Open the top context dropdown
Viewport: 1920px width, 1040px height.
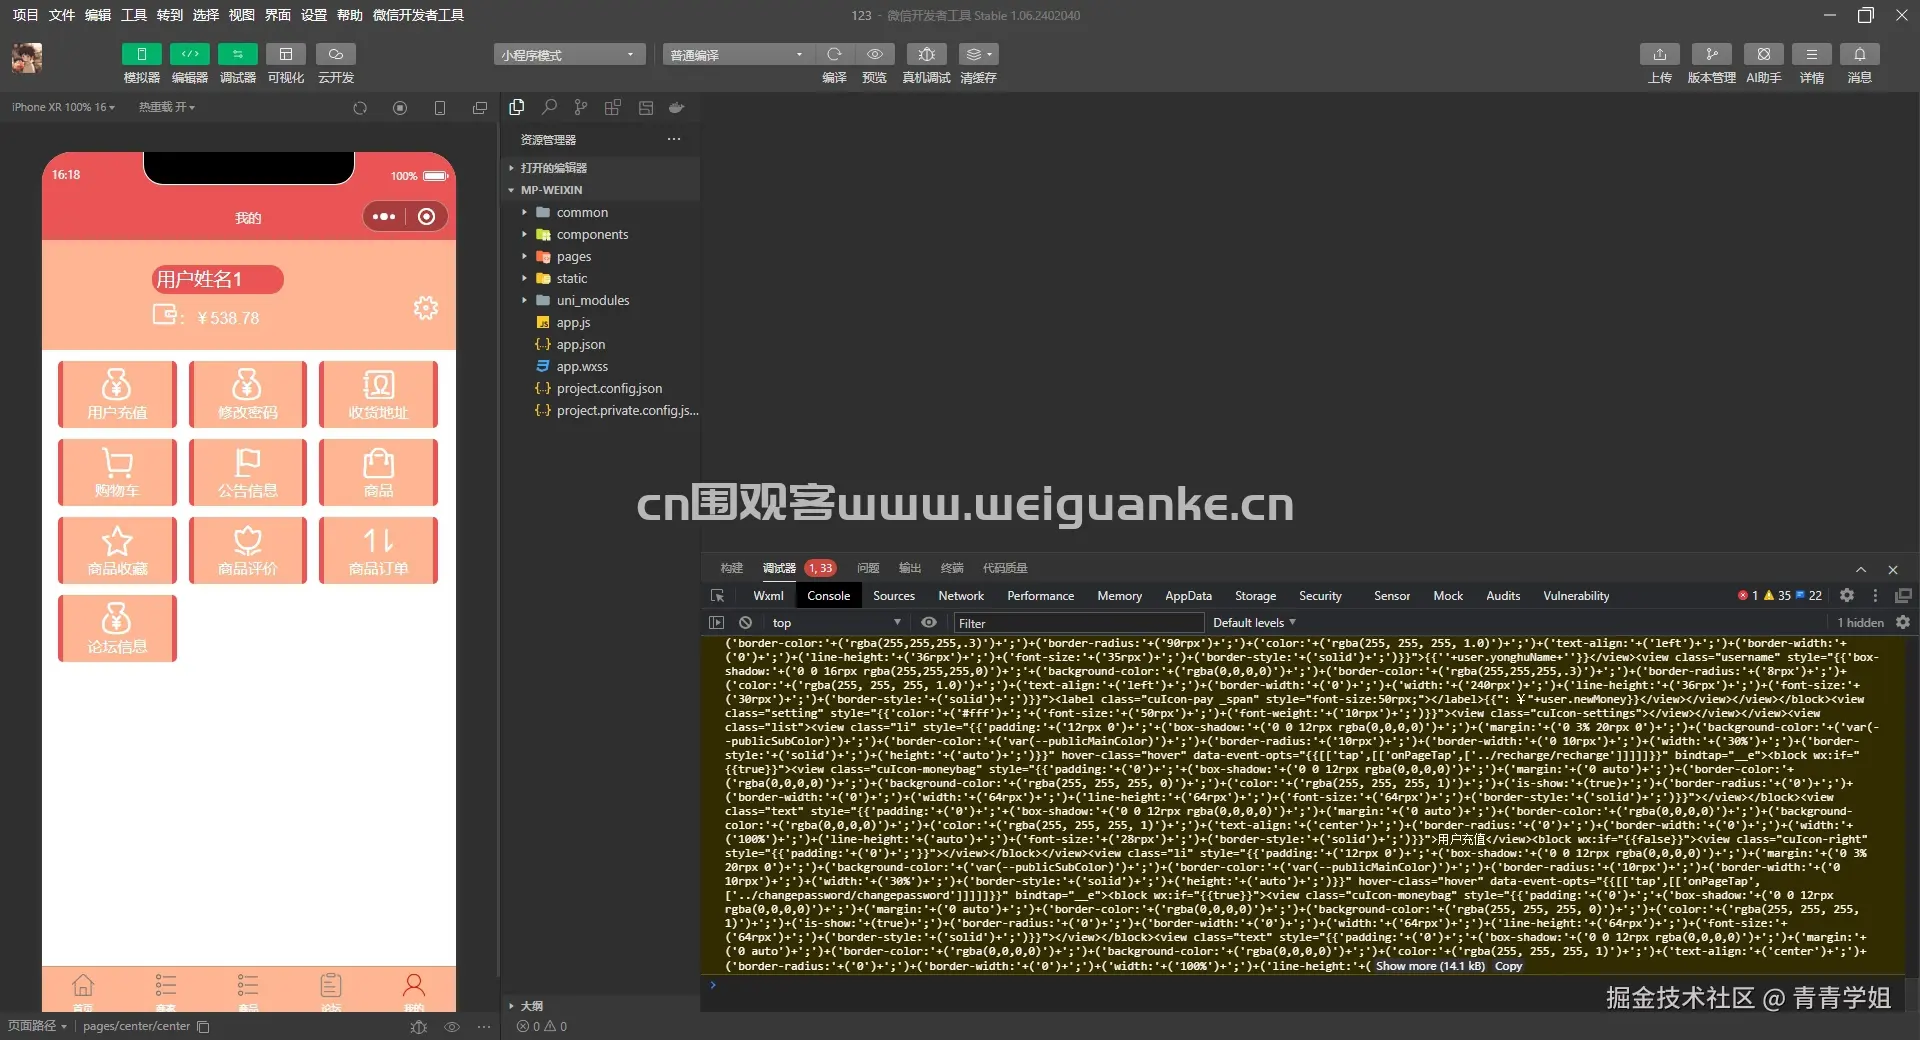click(836, 622)
